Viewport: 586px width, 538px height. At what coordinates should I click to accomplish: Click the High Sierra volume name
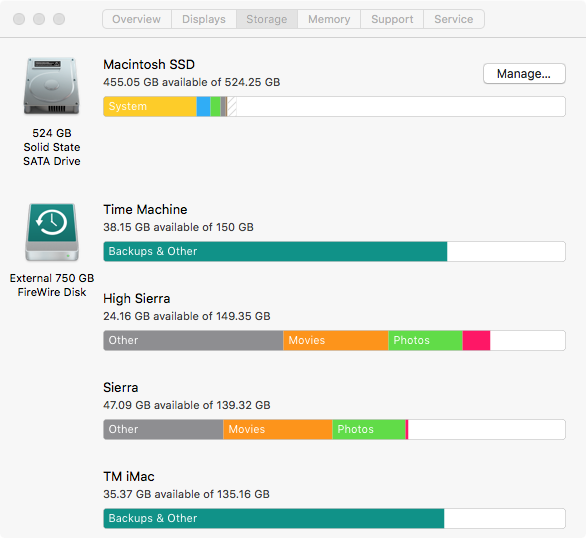pyautogui.click(x=136, y=299)
